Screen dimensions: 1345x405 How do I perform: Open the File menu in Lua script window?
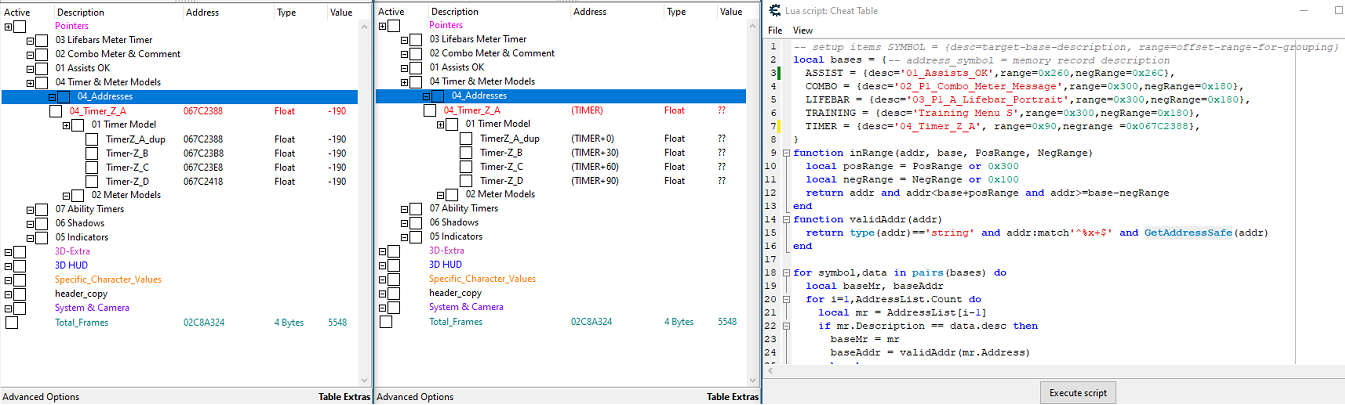point(774,31)
